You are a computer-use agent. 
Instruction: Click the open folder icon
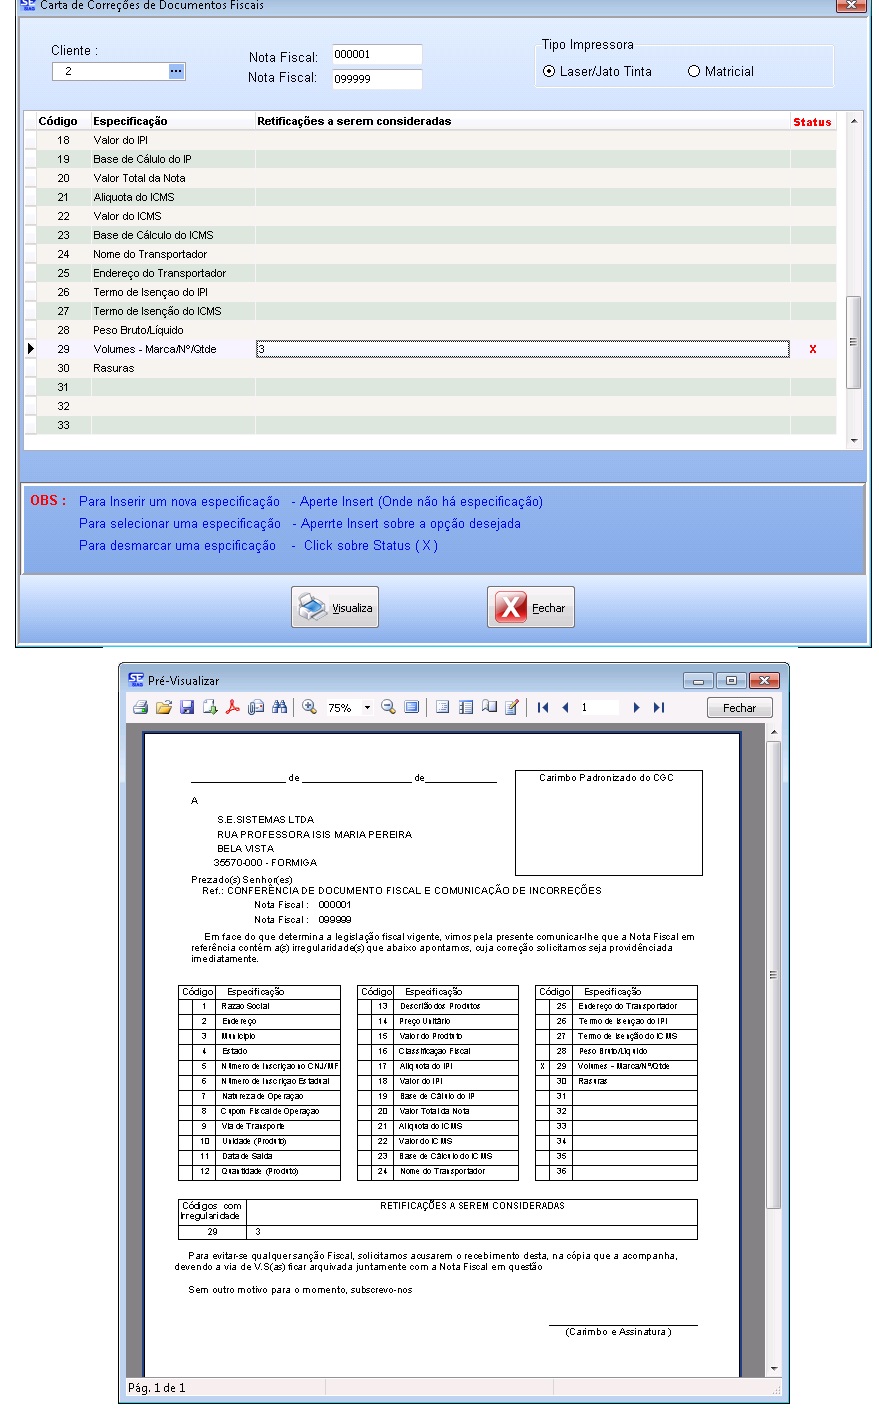coord(164,708)
